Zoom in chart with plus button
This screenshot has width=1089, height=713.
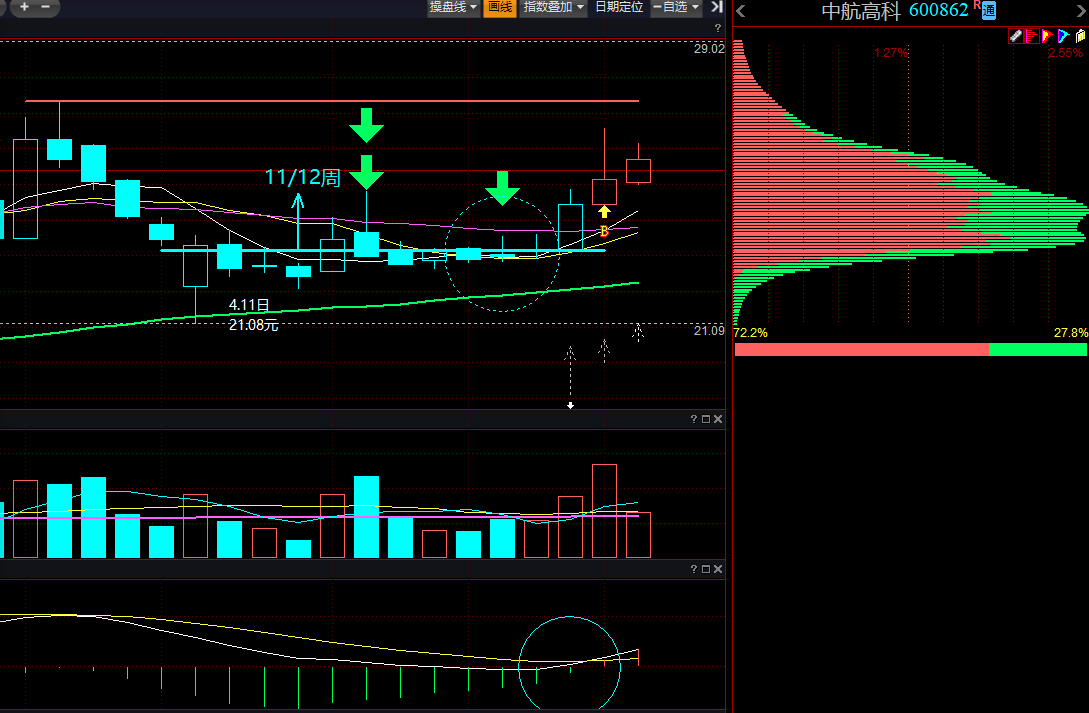tap(24, 6)
